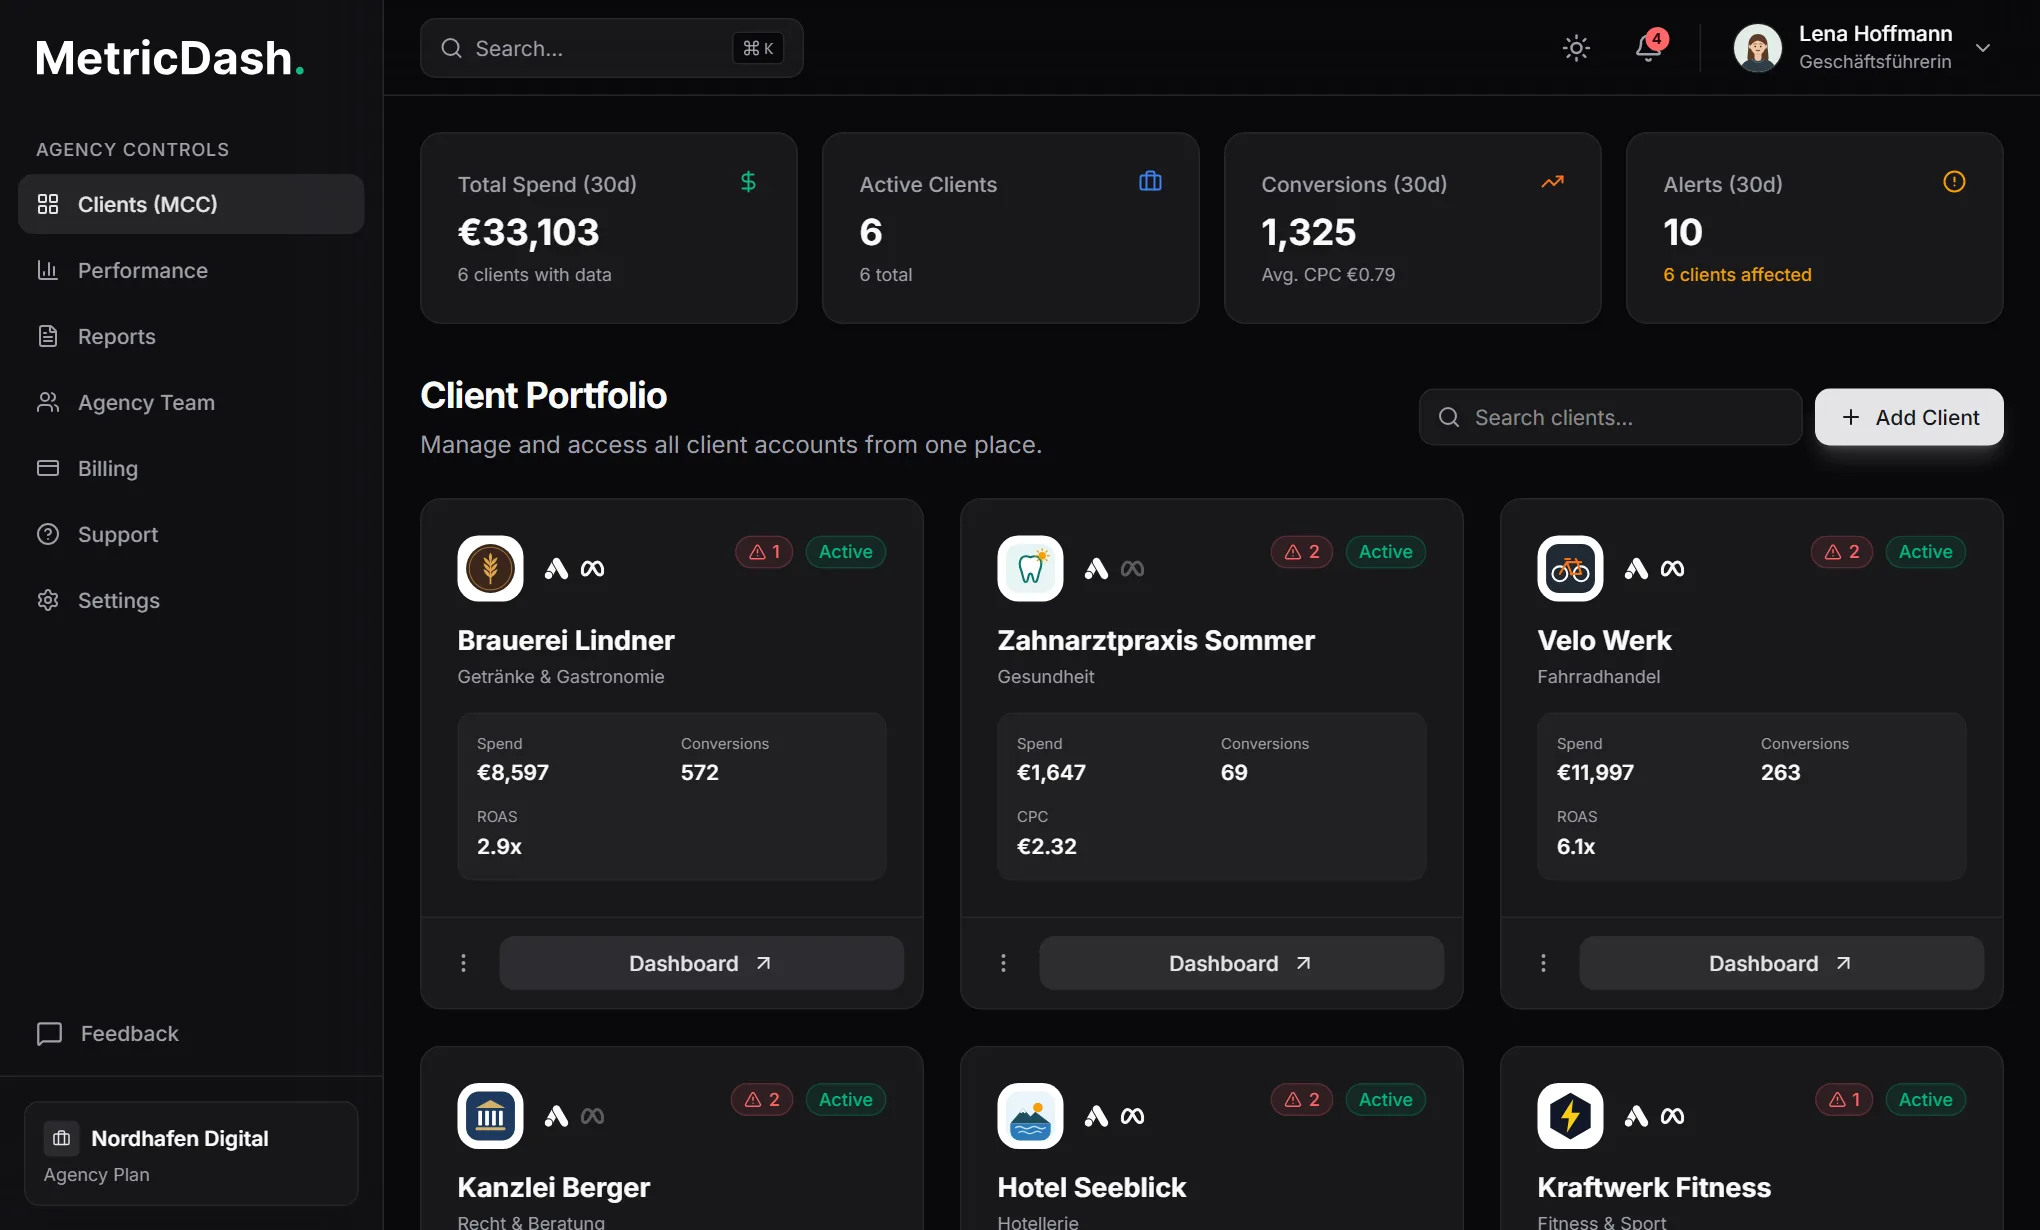This screenshot has width=2040, height=1230.
Task: Open the Reports page
Action: (191, 336)
